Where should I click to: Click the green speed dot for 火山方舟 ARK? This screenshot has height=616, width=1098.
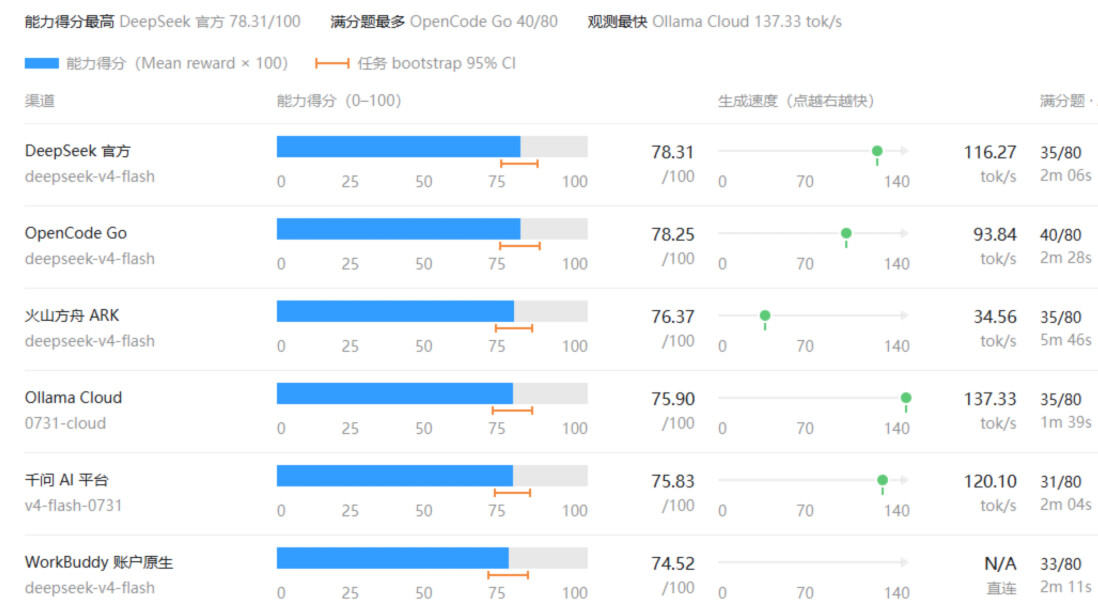click(765, 316)
